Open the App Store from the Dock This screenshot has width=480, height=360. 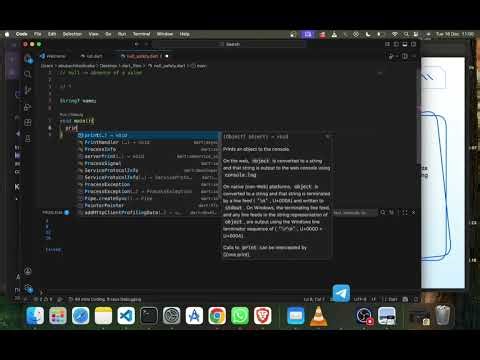[x=194, y=315]
